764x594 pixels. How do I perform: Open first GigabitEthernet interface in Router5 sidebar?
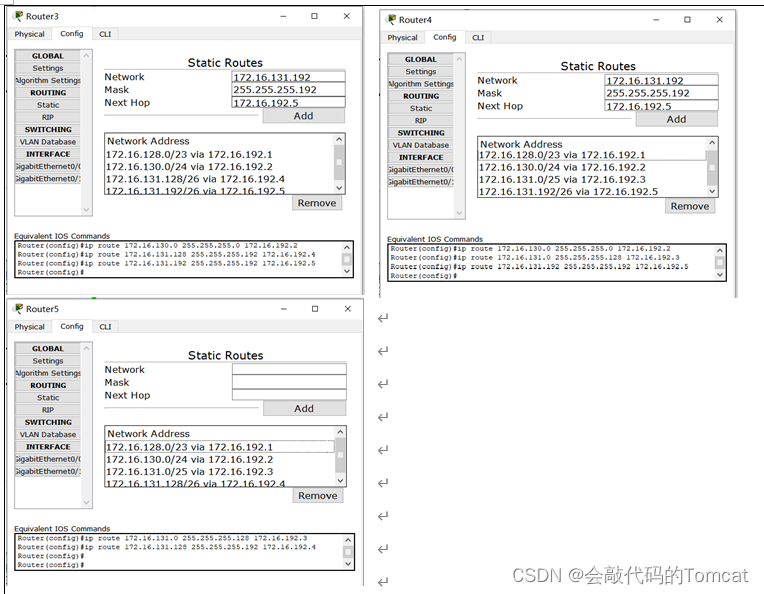[x=48, y=459]
